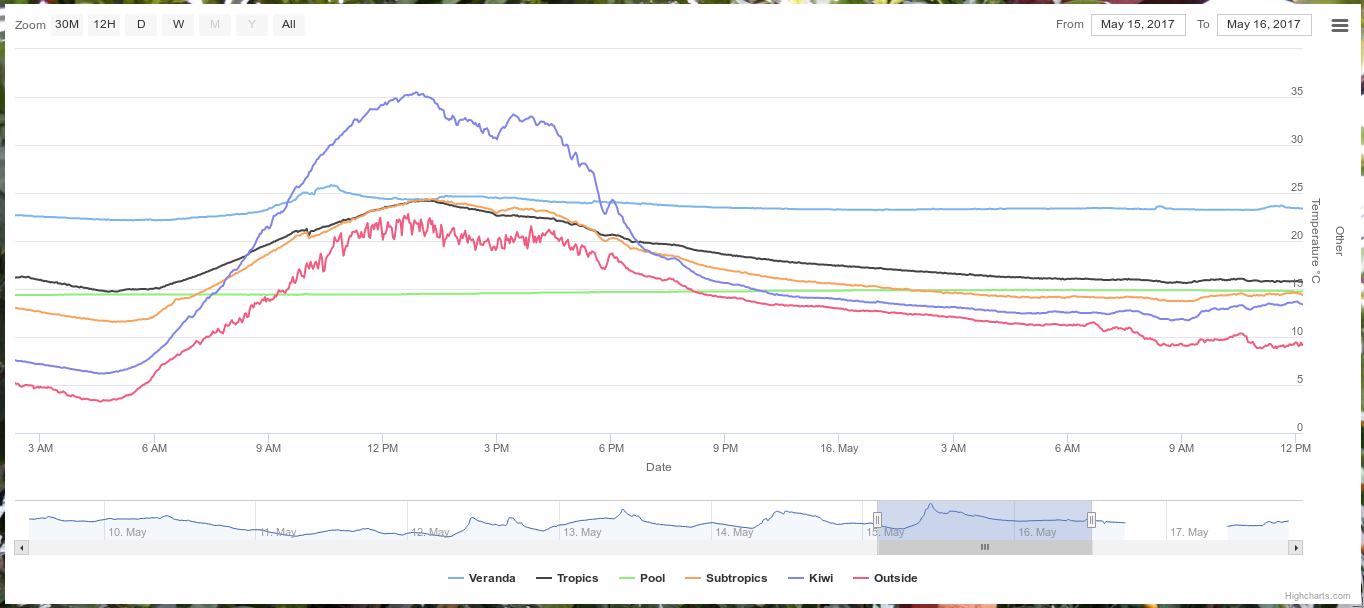This screenshot has width=1364, height=608.
Task: Click the navigator scrollbar left arrow
Action: (x=22, y=547)
